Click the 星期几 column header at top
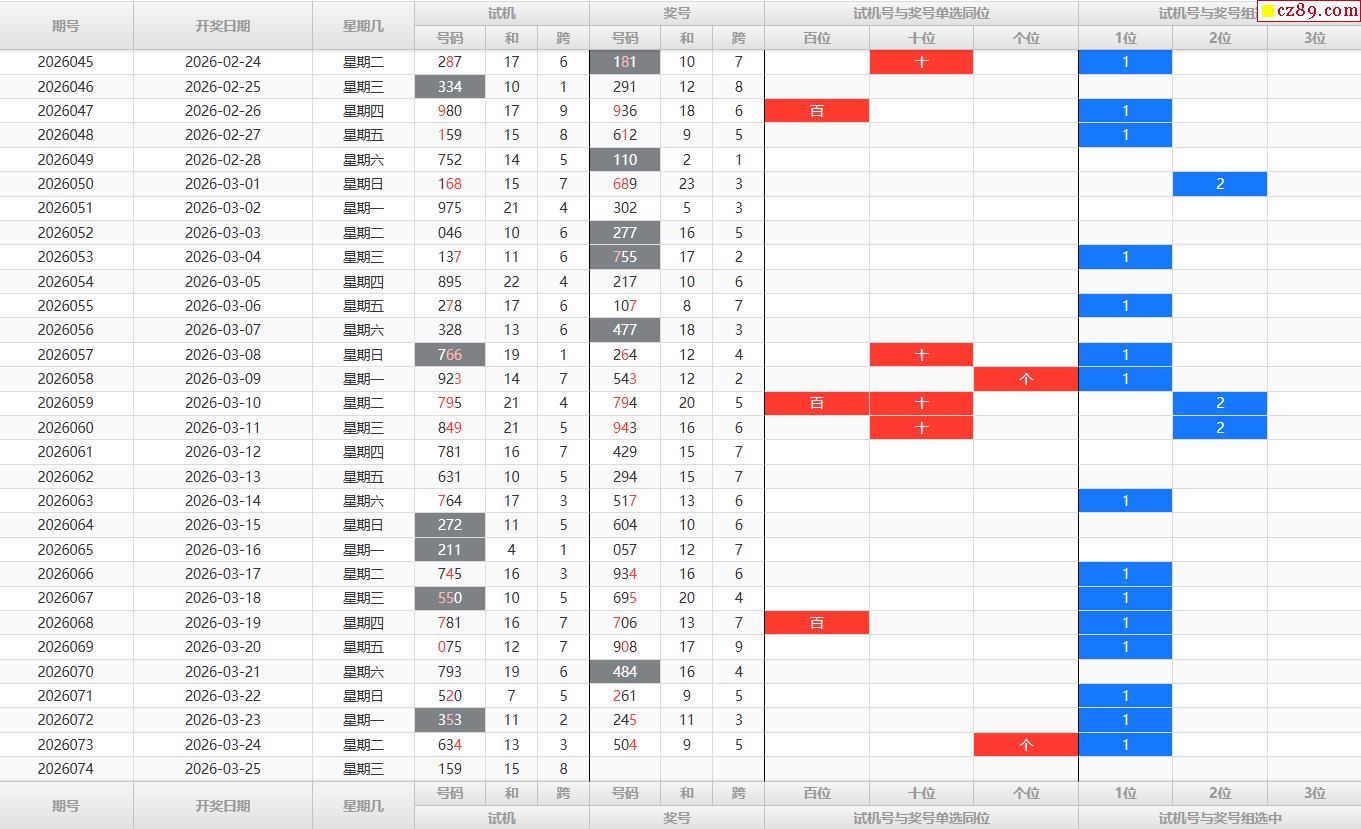The image size is (1361, 829). 363,26
